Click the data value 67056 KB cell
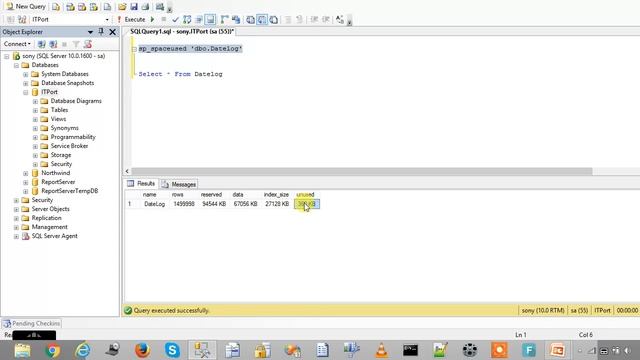Viewport: 640px width, 360px height. click(245, 204)
